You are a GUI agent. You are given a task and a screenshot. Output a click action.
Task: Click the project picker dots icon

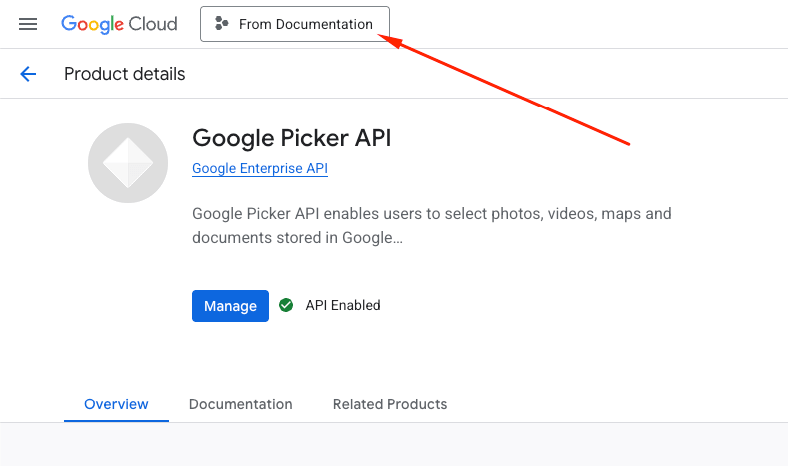pyautogui.click(x=222, y=24)
